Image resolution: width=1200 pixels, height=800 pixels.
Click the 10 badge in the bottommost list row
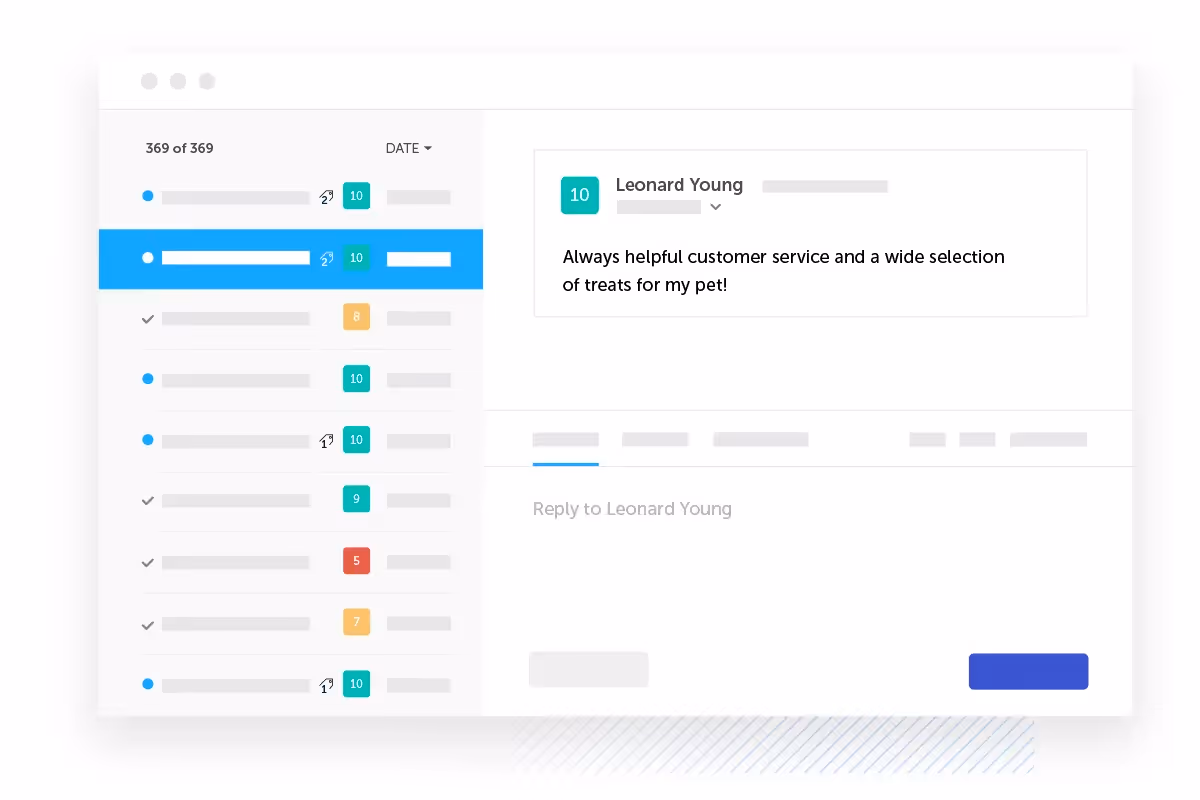pyautogui.click(x=356, y=684)
